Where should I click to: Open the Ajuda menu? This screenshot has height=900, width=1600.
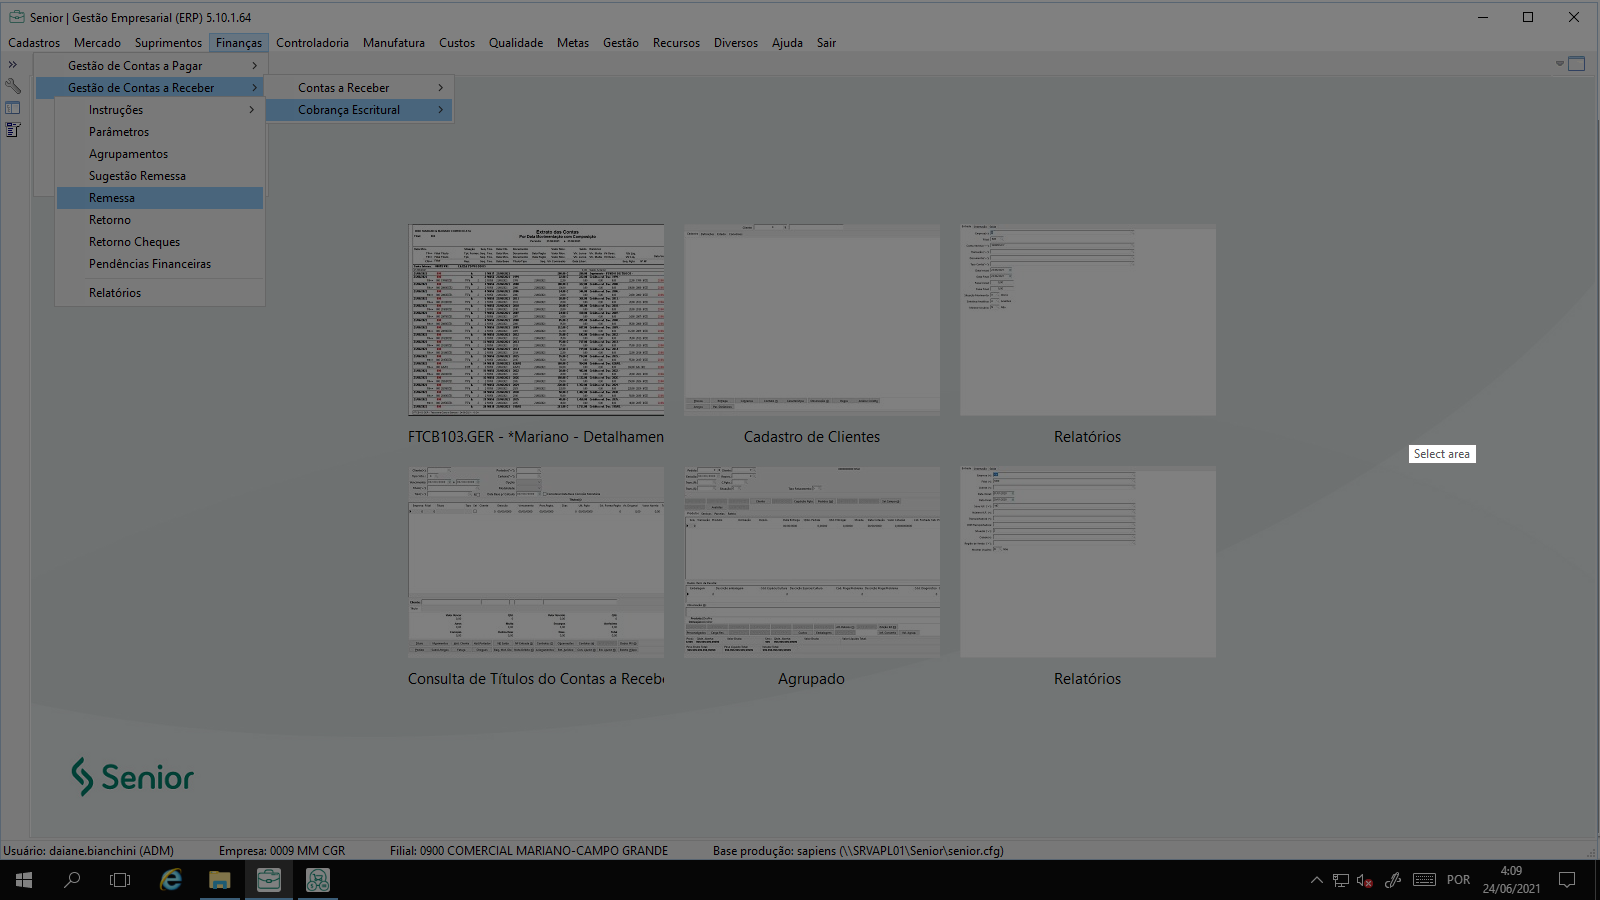tap(787, 43)
